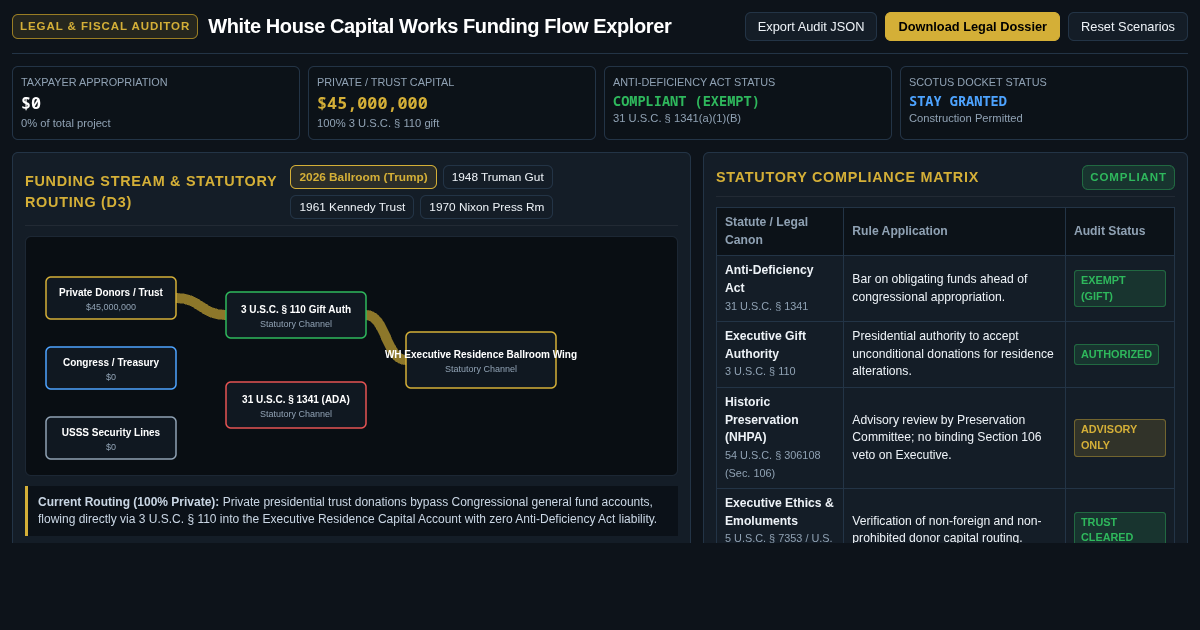Image resolution: width=1200 pixels, height=630 pixels.
Task: Click USSS Security Lines node
Action: [111, 438]
